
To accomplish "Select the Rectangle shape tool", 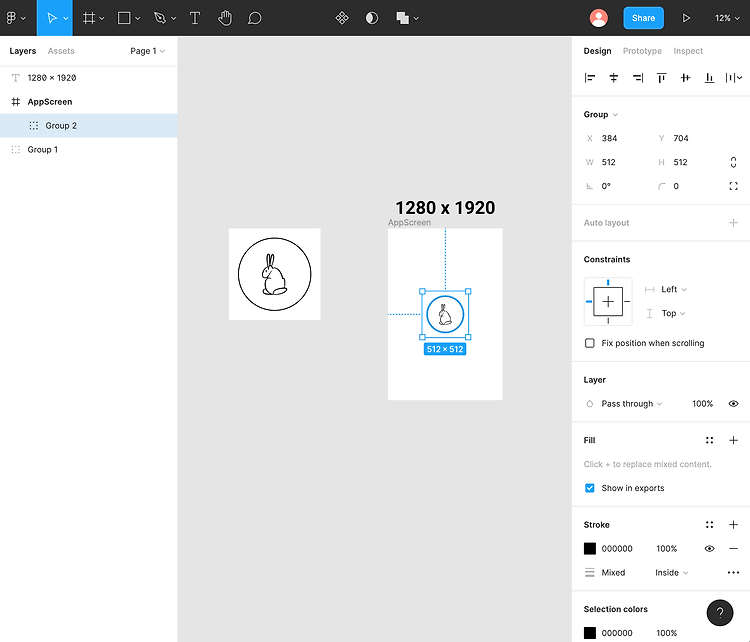I will click(124, 18).
